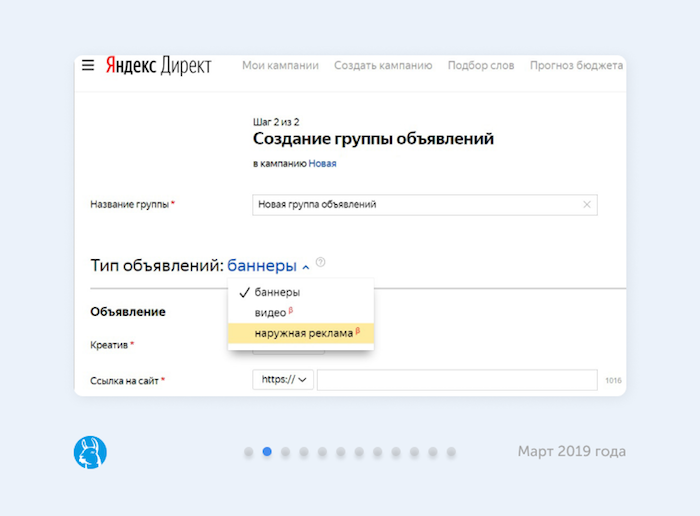Click the Март 2019 года text
The height and width of the screenshot is (516, 700).
click(x=571, y=451)
